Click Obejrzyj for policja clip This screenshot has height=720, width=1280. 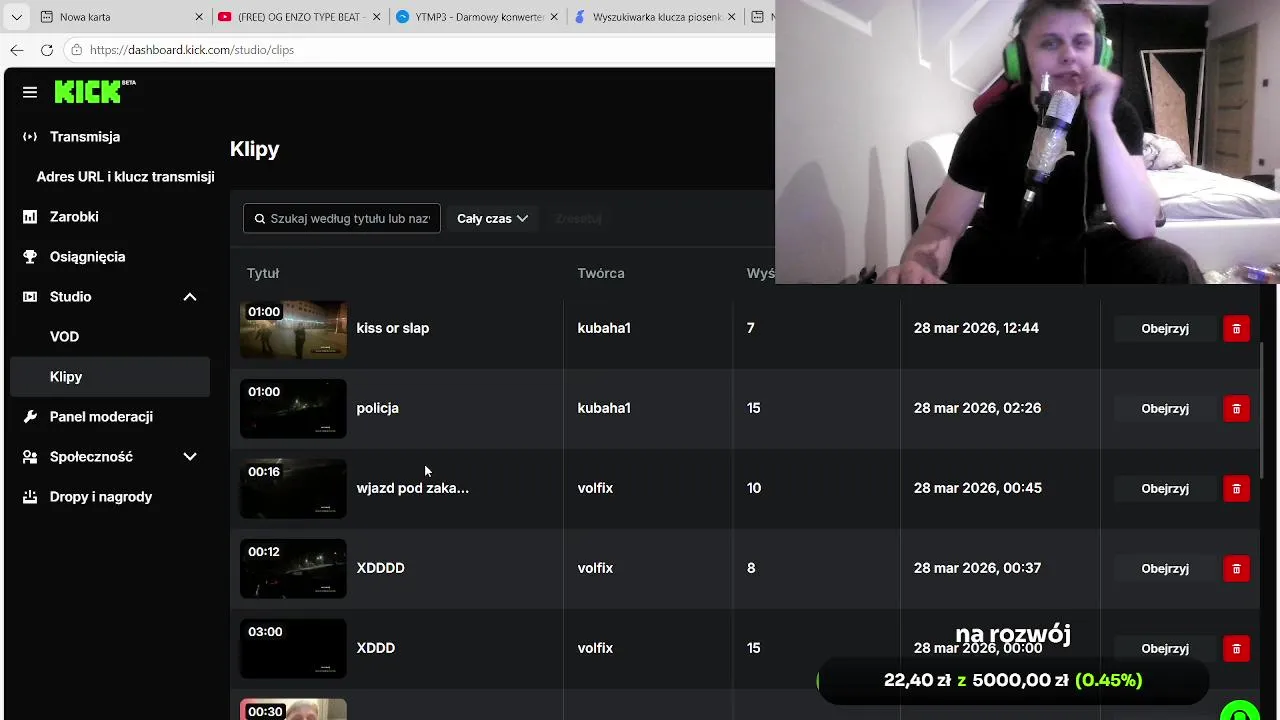coord(1165,408)
